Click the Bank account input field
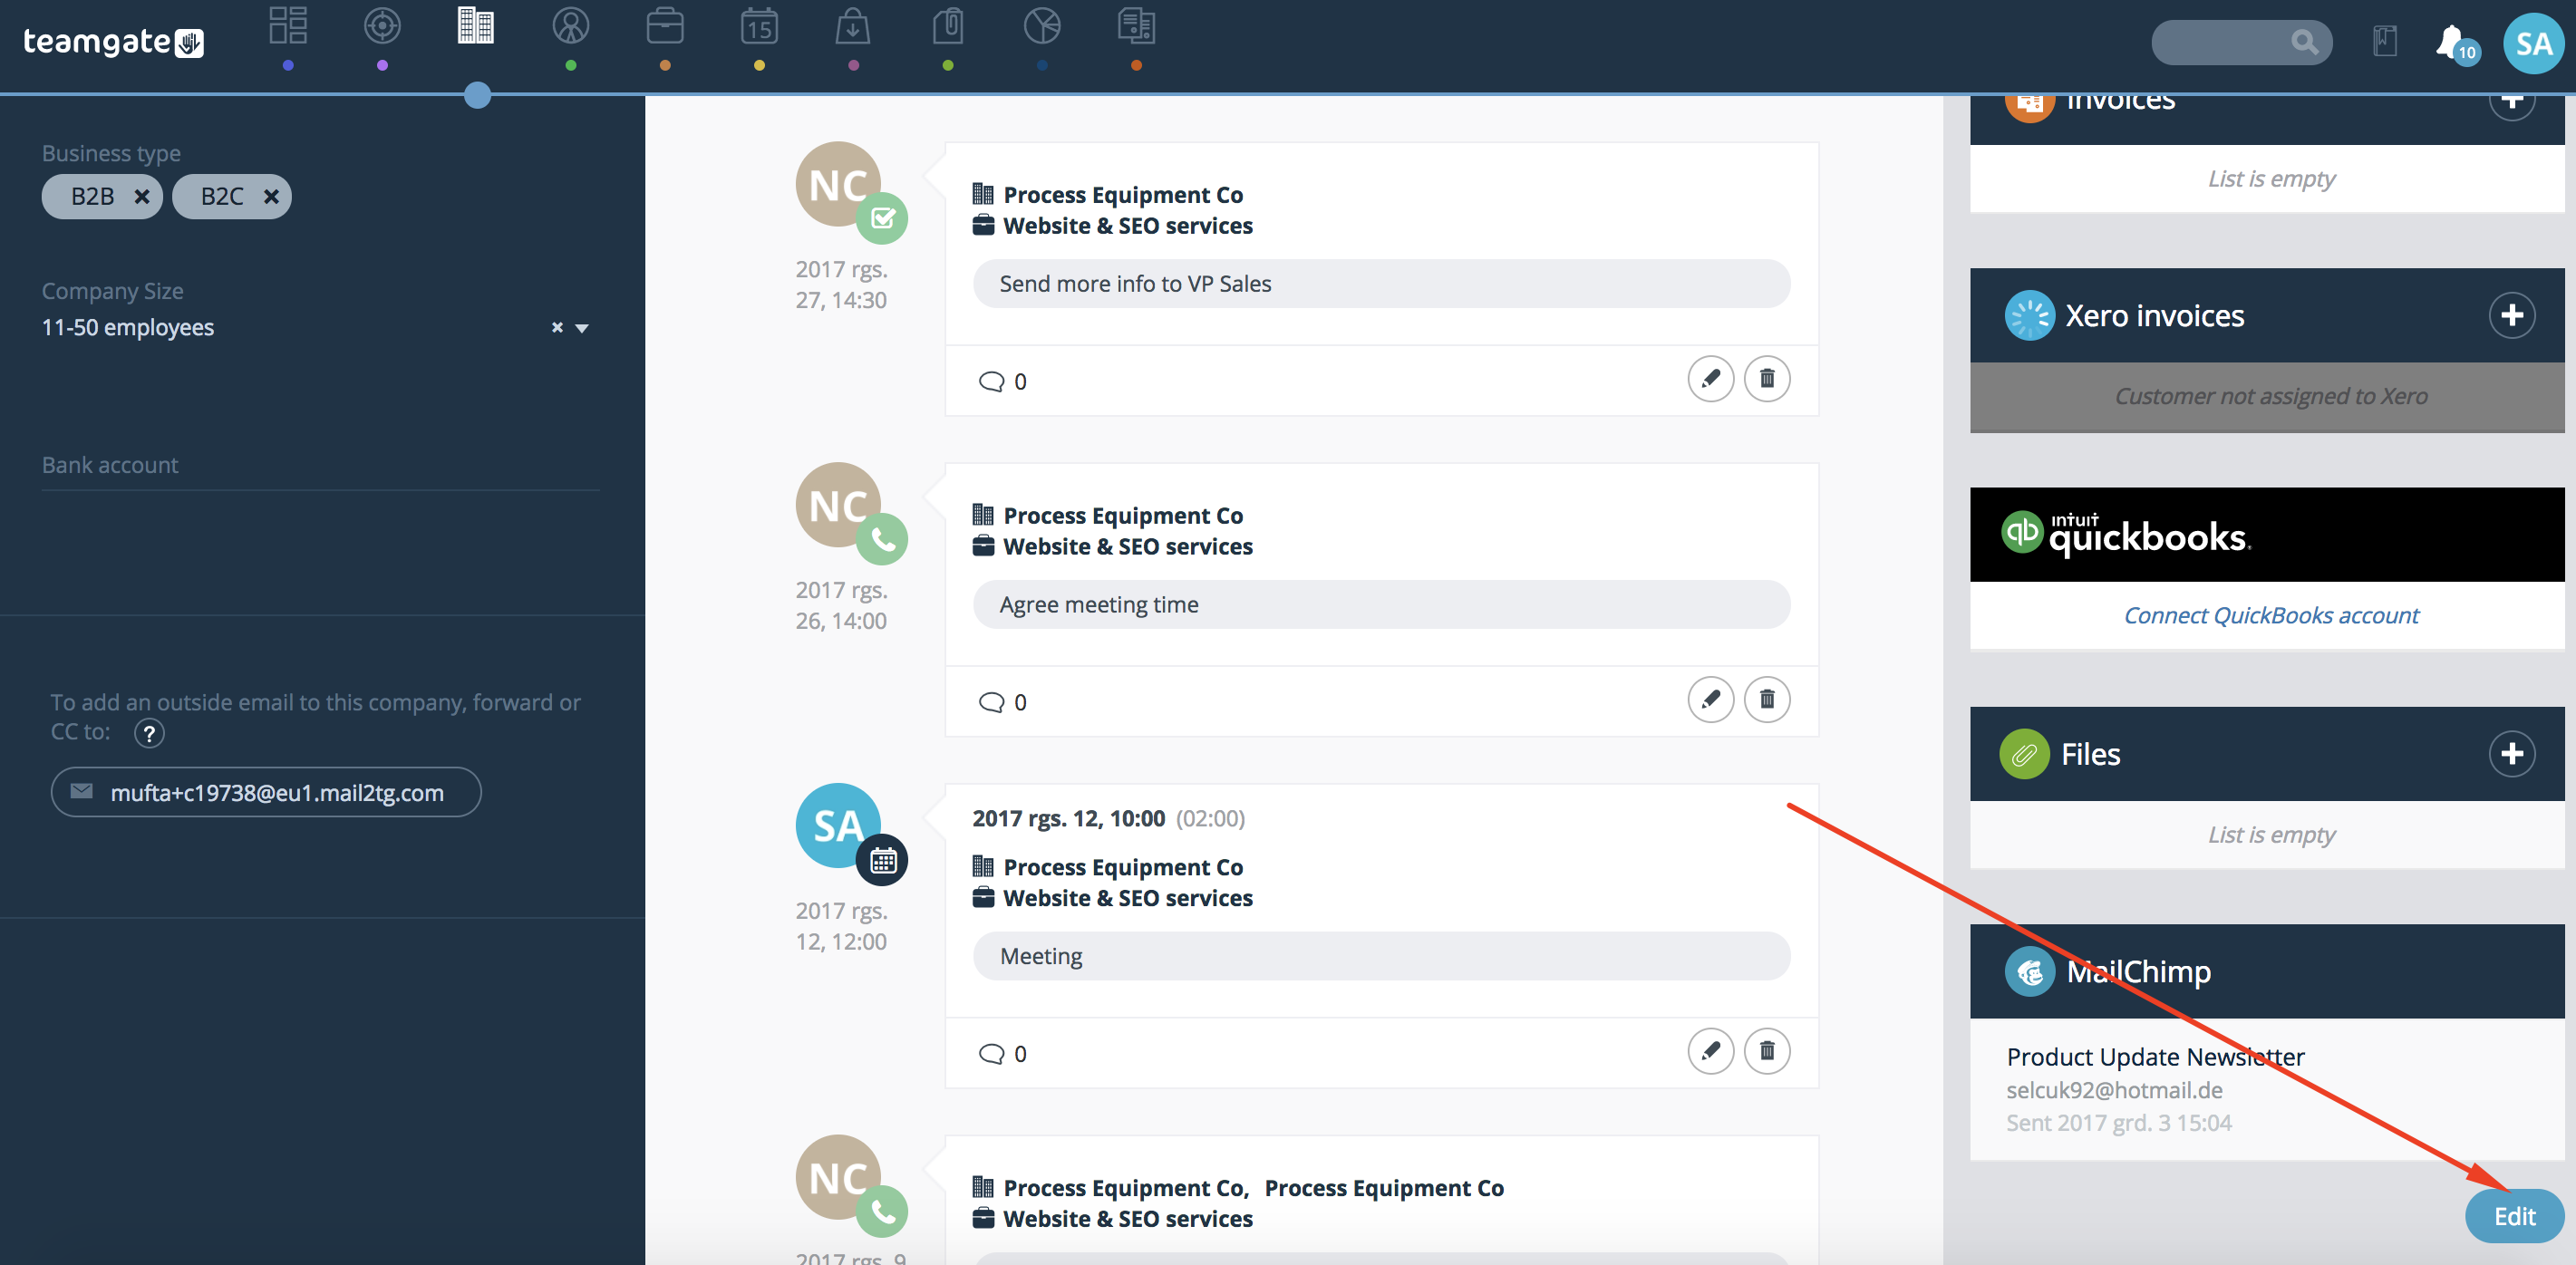Image resolution: width=2576 pixels, height=1265 pixels. (x=320, y=466)
